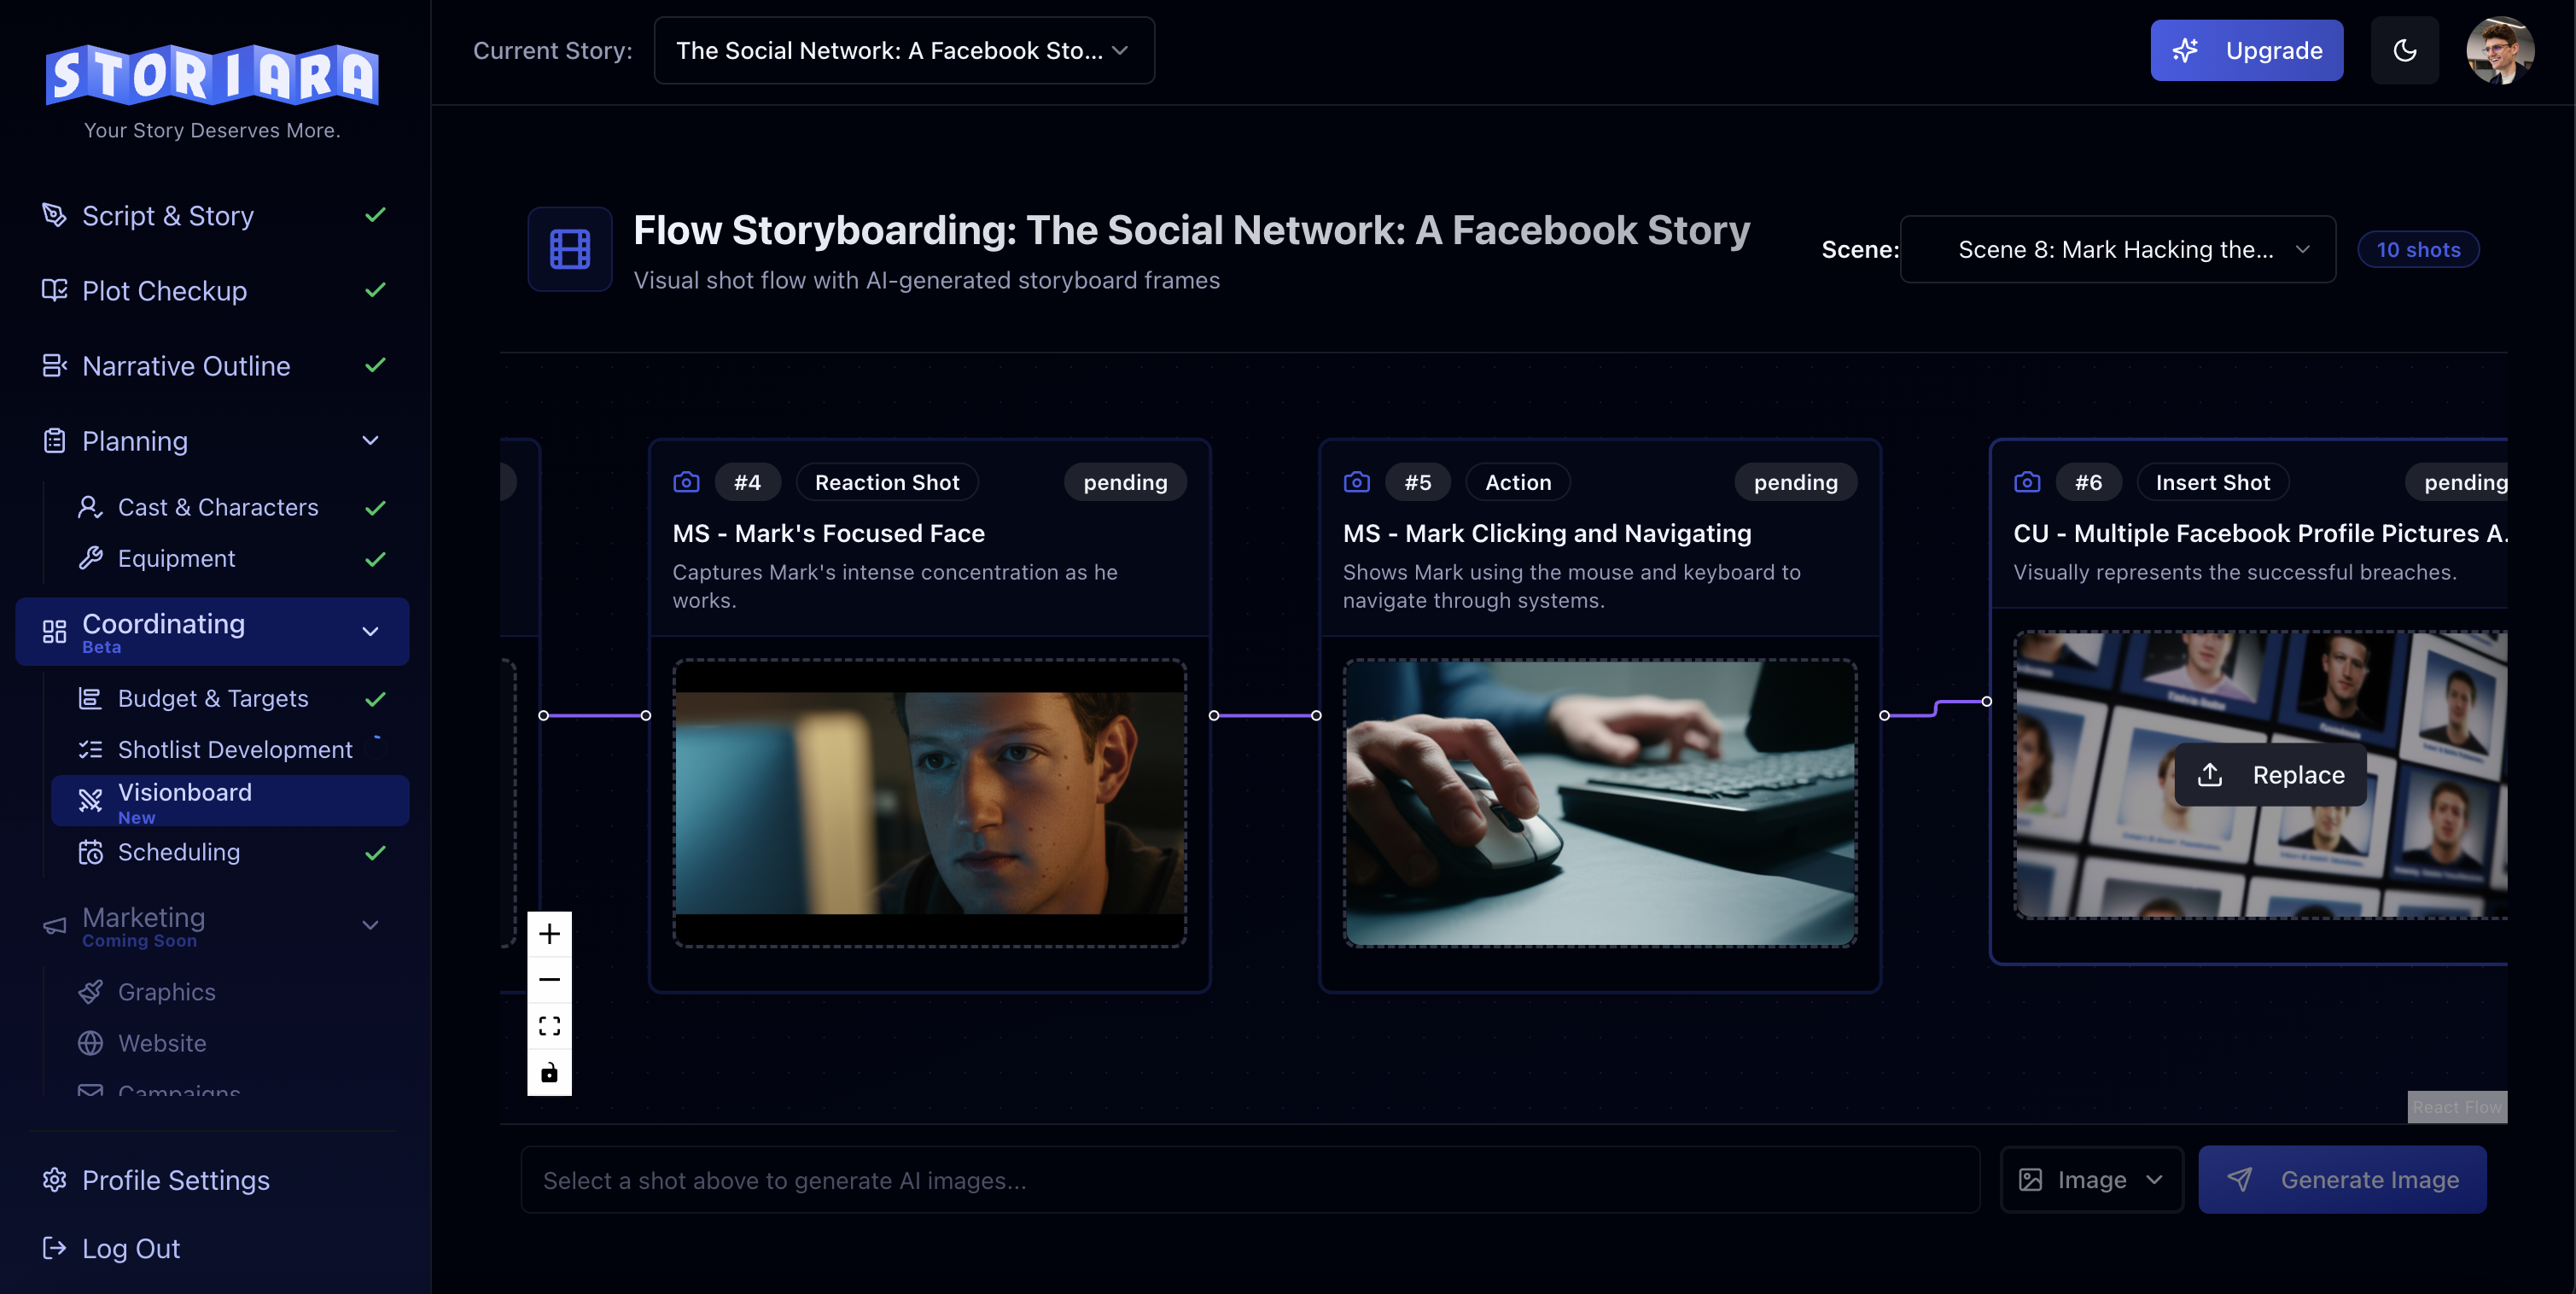Click camera icon on shot #4

(686, 482)
